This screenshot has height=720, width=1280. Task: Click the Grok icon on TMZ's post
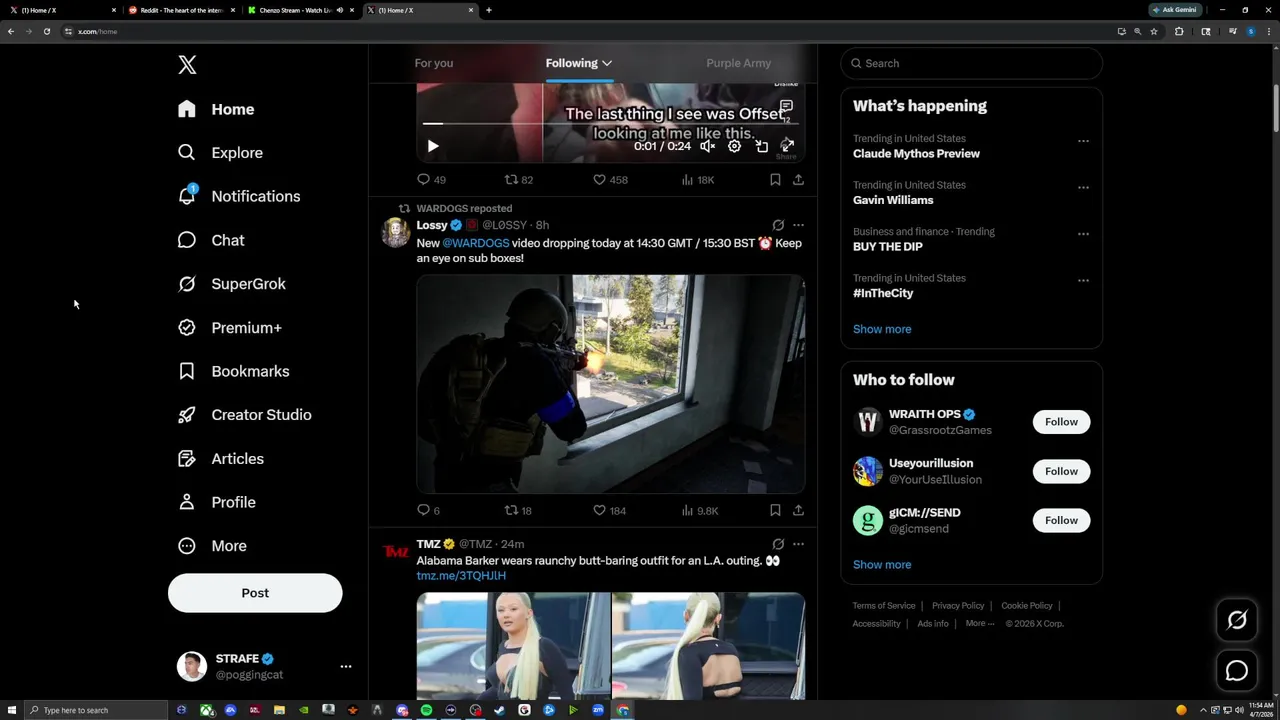pyautogui.click(x=778, y=544)
